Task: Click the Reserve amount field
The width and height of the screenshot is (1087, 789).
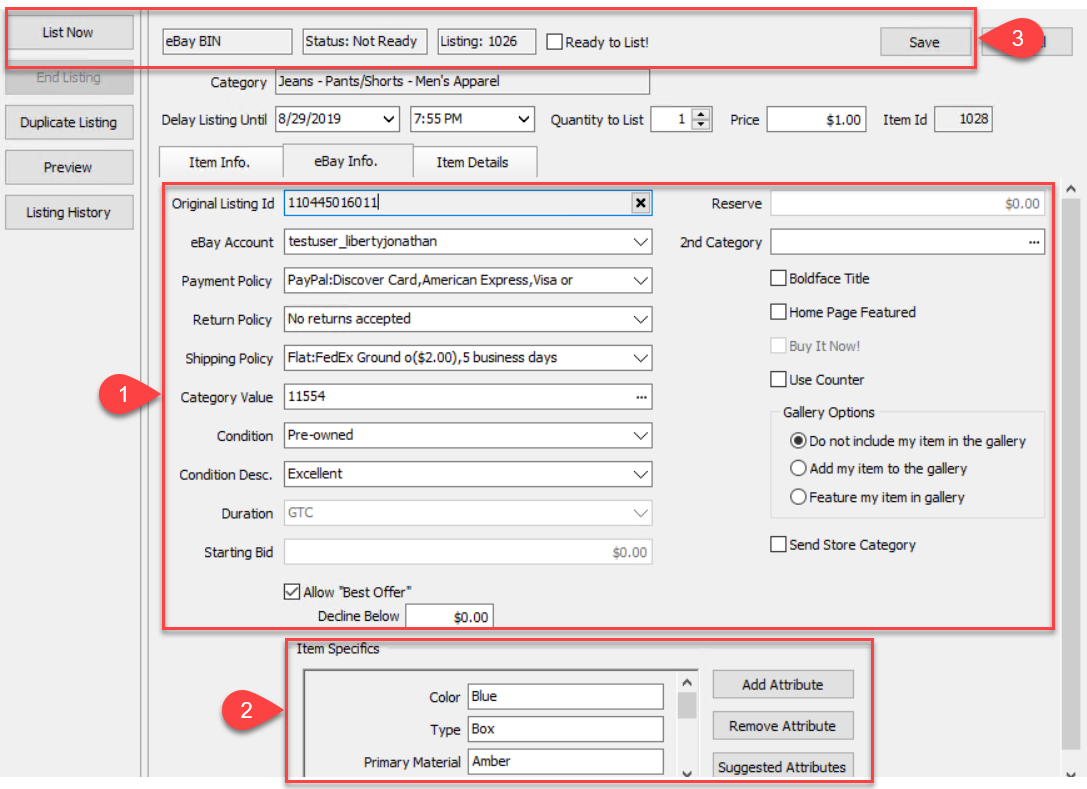Action: pos(907,204)
